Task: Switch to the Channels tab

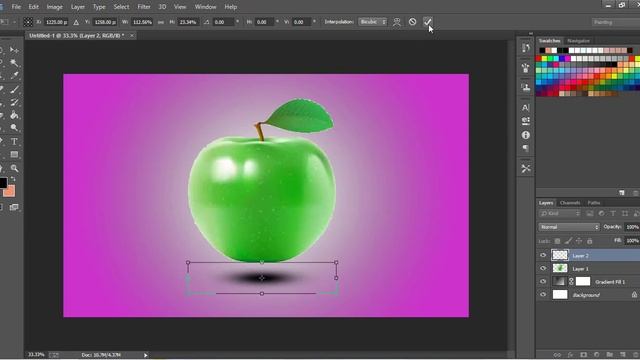Action: click(570, 203)
